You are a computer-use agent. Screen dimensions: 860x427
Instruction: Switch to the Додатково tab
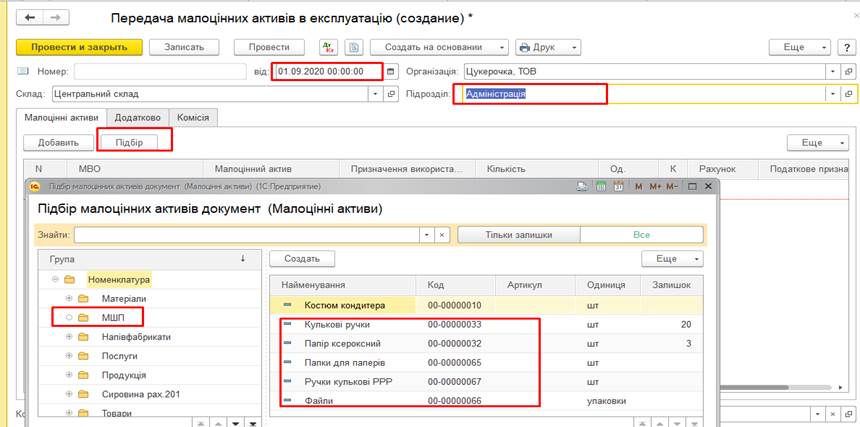pyautogui.click(x=137, y=117)
